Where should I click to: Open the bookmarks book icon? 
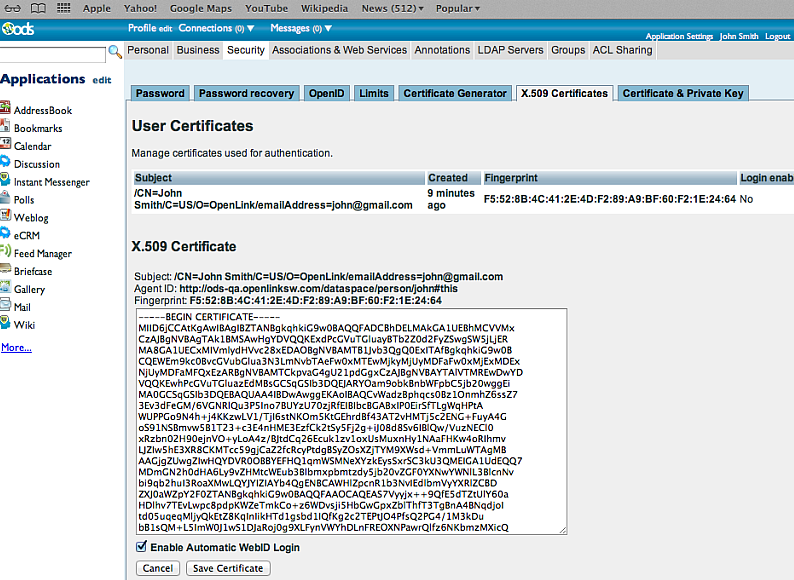click(x=37, y=8)
